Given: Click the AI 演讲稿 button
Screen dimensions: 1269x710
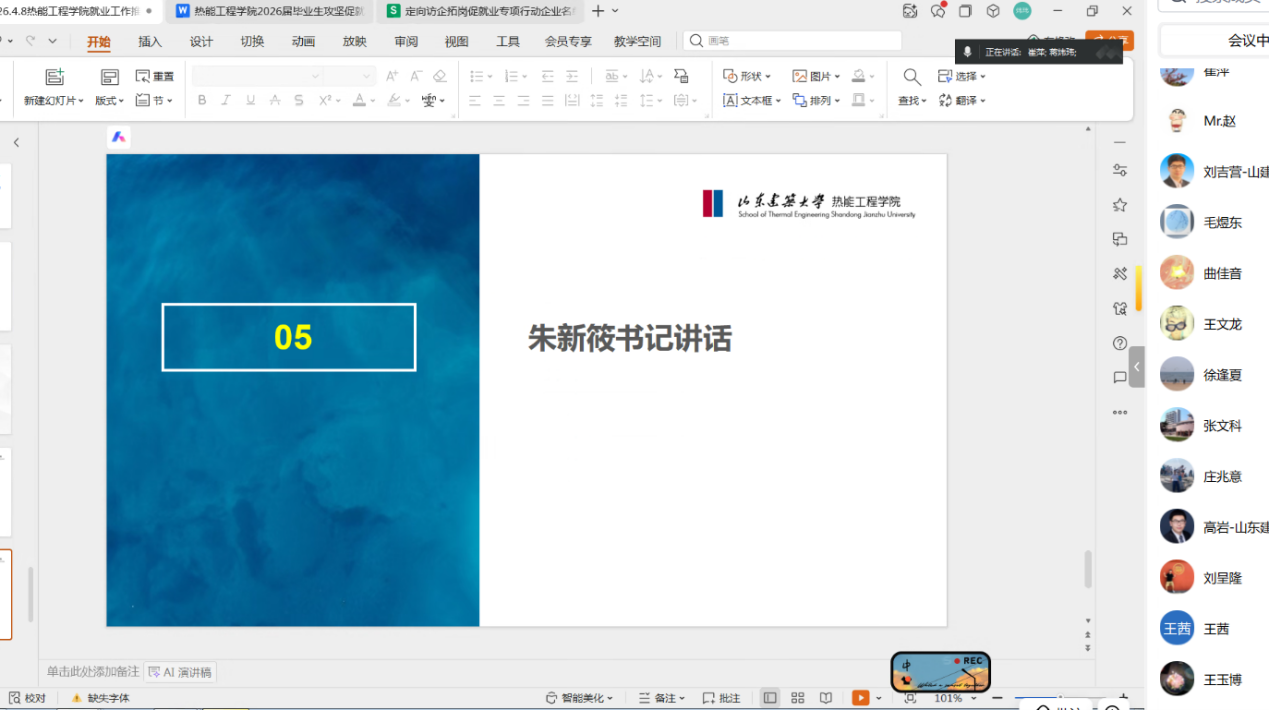Looking at the screenshot, I should [181, 672].
